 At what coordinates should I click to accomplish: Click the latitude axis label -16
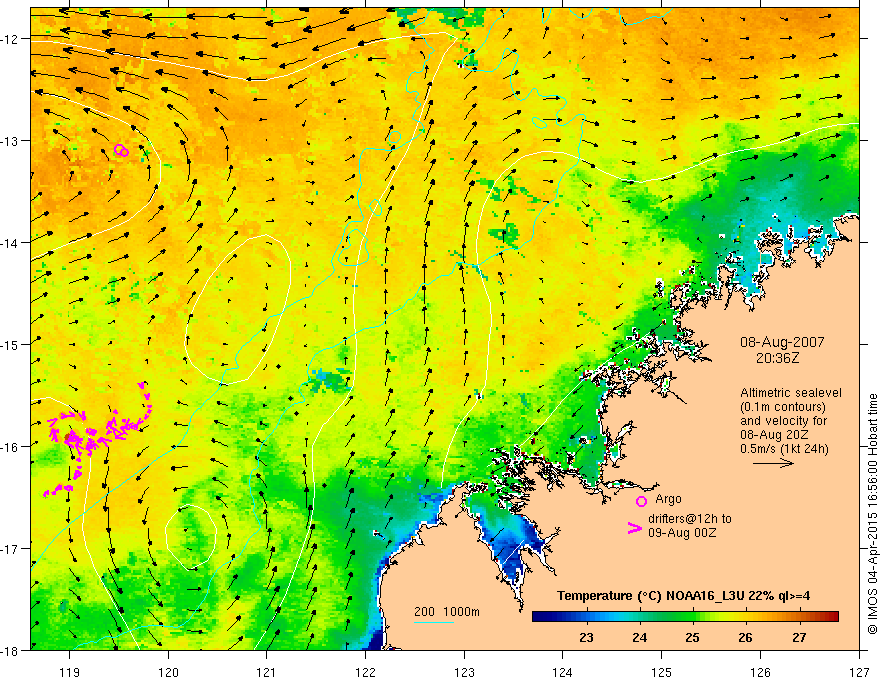11,447
